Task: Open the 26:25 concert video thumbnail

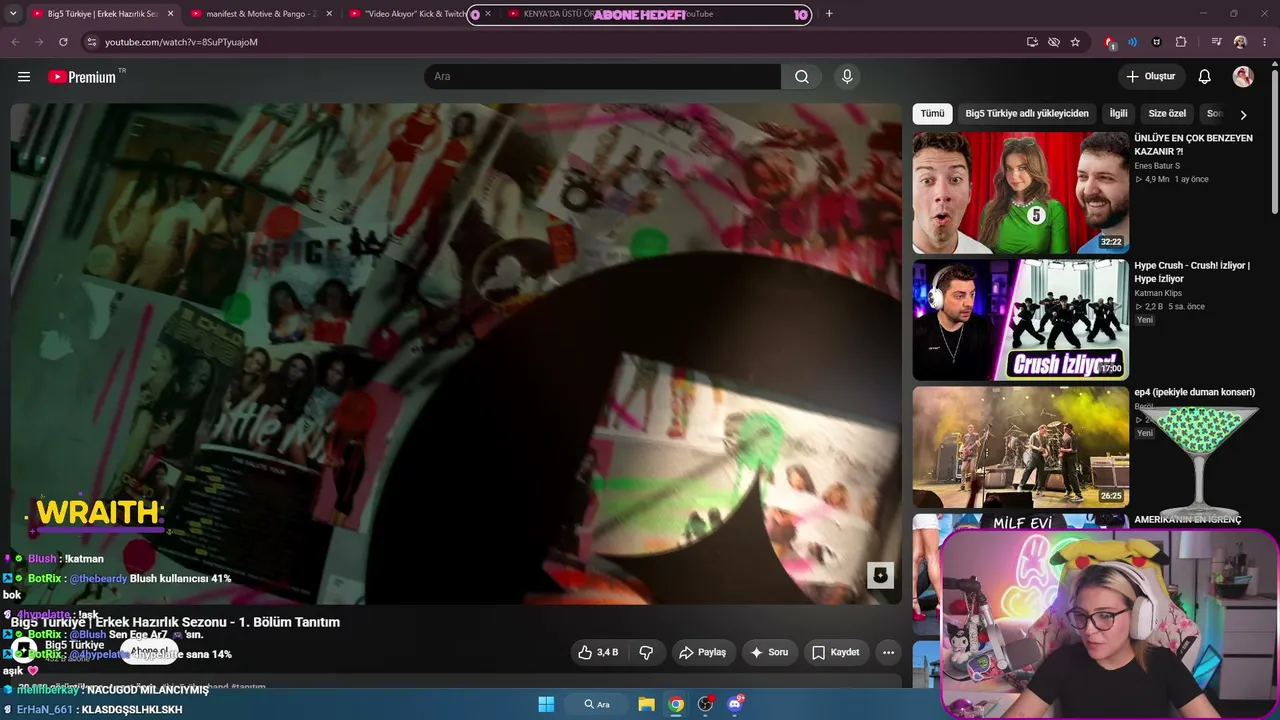Action: click(x=1020, y=447)
